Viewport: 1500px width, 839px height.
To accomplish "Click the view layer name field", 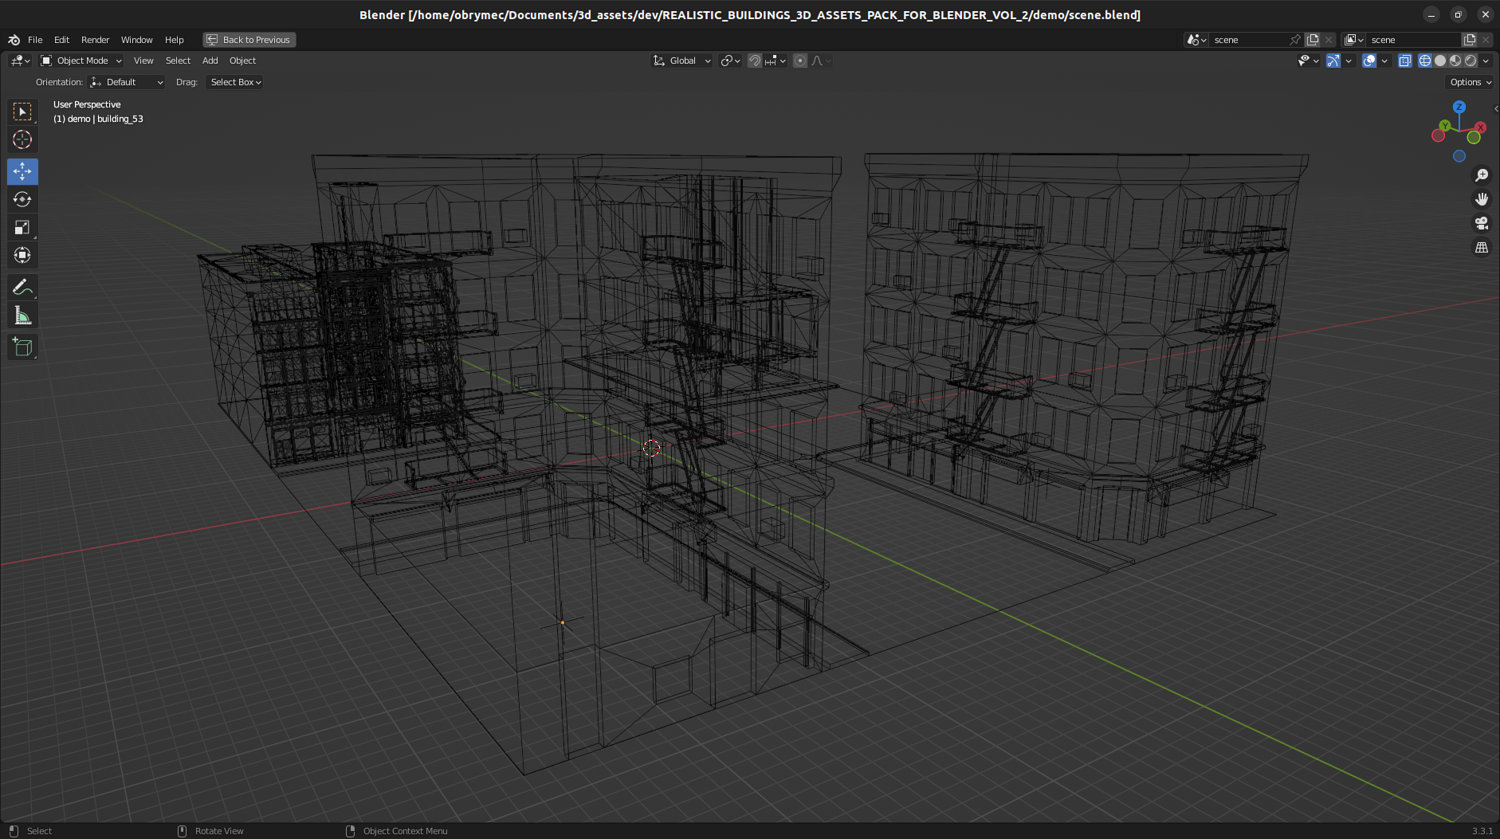I will point(1414,40).
